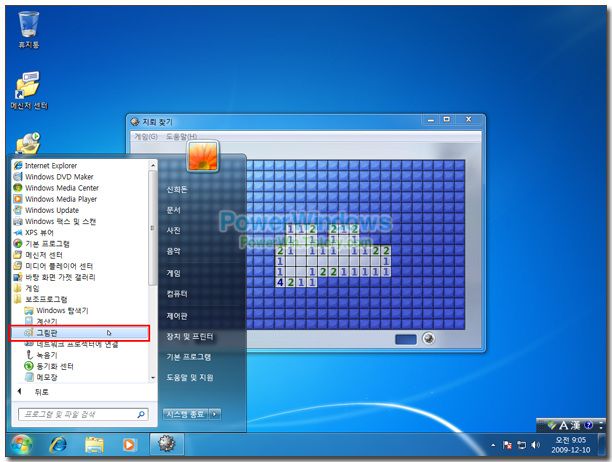Open 문서 from Start menu right pane
Screen dimensions: 612x462
click(173, 210)
